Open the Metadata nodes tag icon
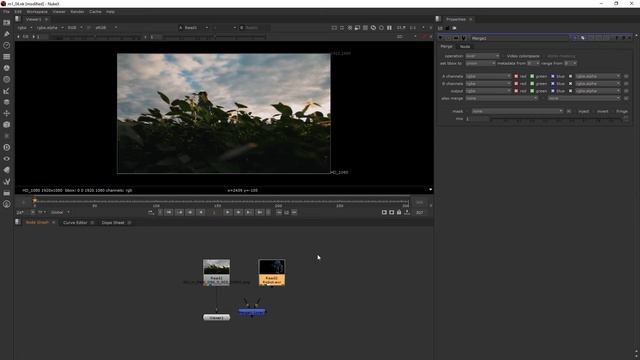This screenshot has height=360, width=640. [7, 170]
